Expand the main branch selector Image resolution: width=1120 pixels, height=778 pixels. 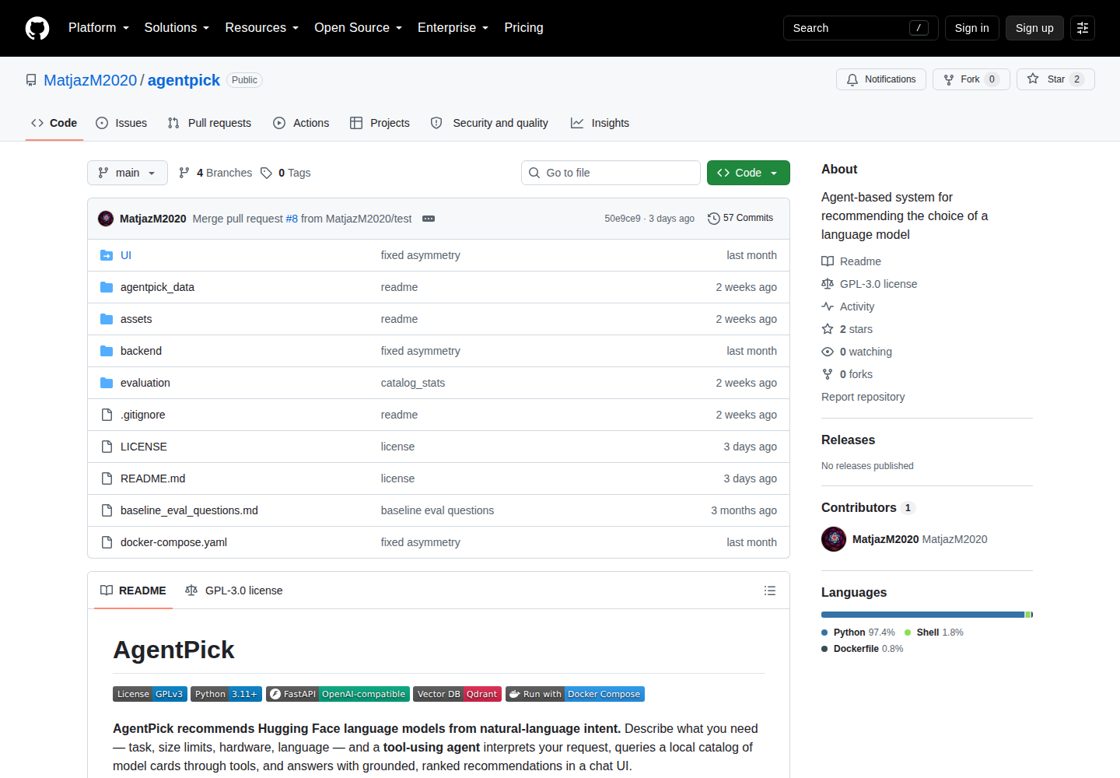pyautogui.click(x=127, y=173)
